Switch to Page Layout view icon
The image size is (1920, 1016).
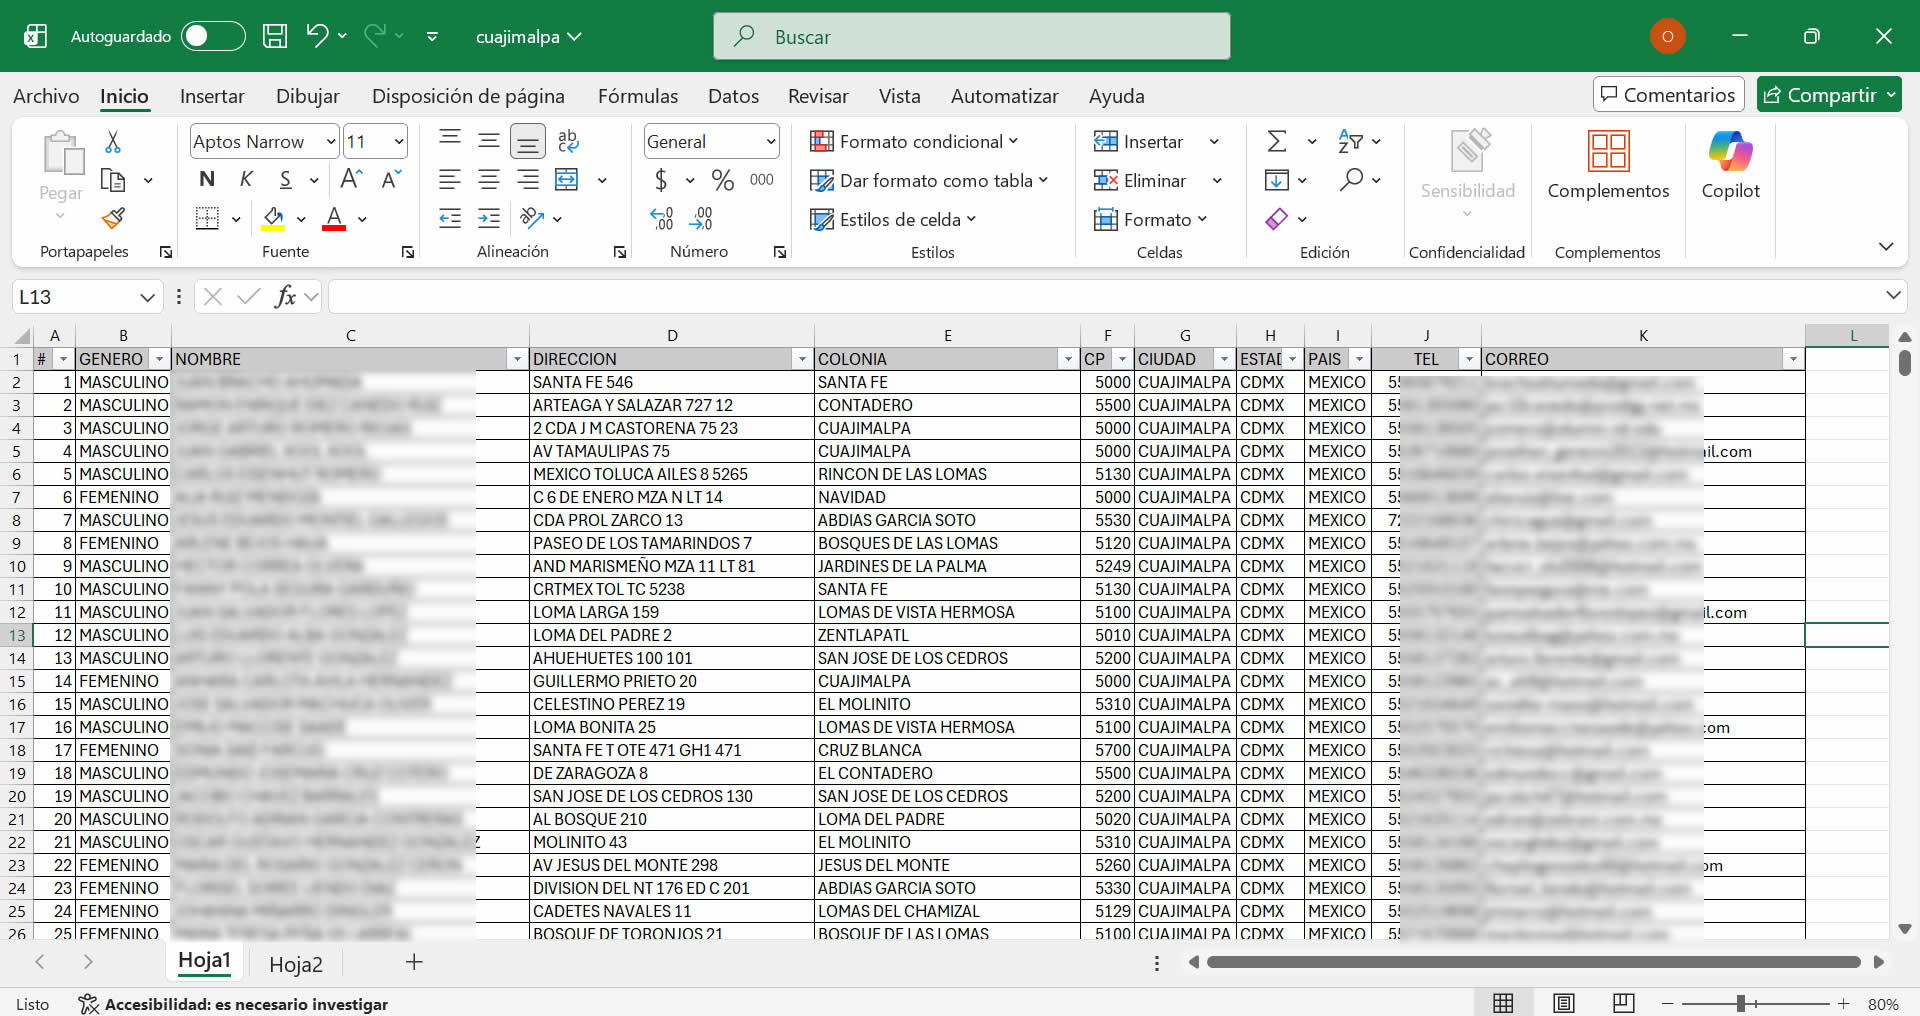(1564, 1003)
